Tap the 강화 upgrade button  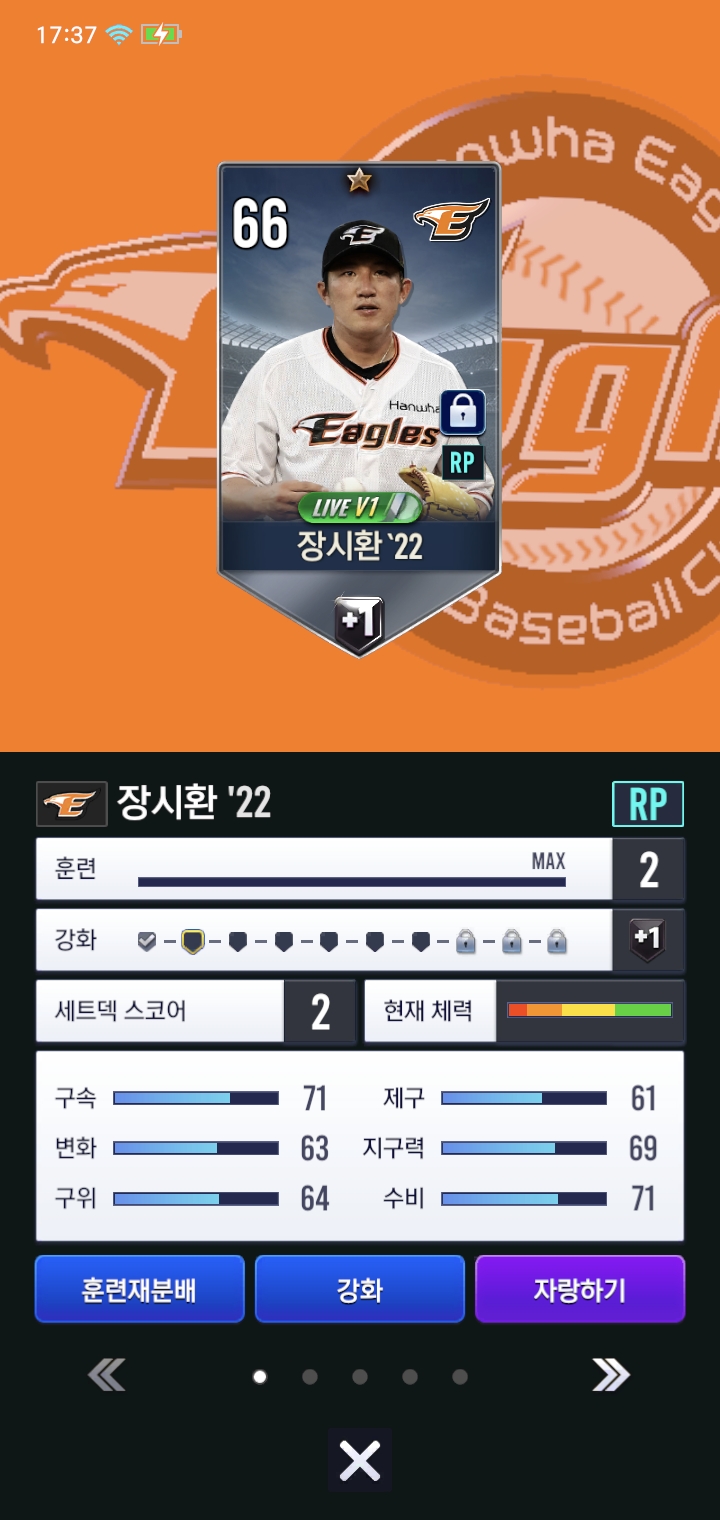click(360, 1290)
